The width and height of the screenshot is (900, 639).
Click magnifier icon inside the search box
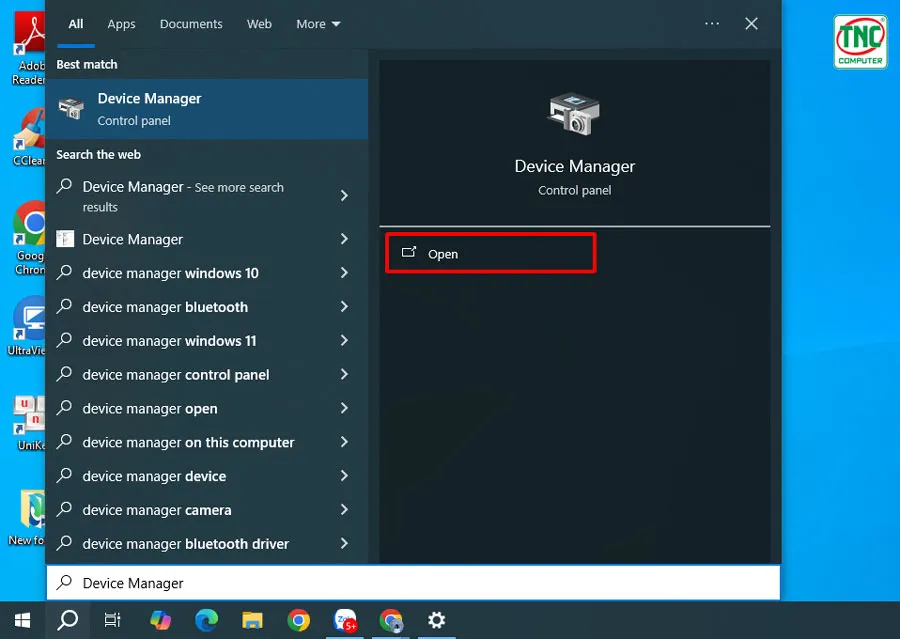pos(64,582)
